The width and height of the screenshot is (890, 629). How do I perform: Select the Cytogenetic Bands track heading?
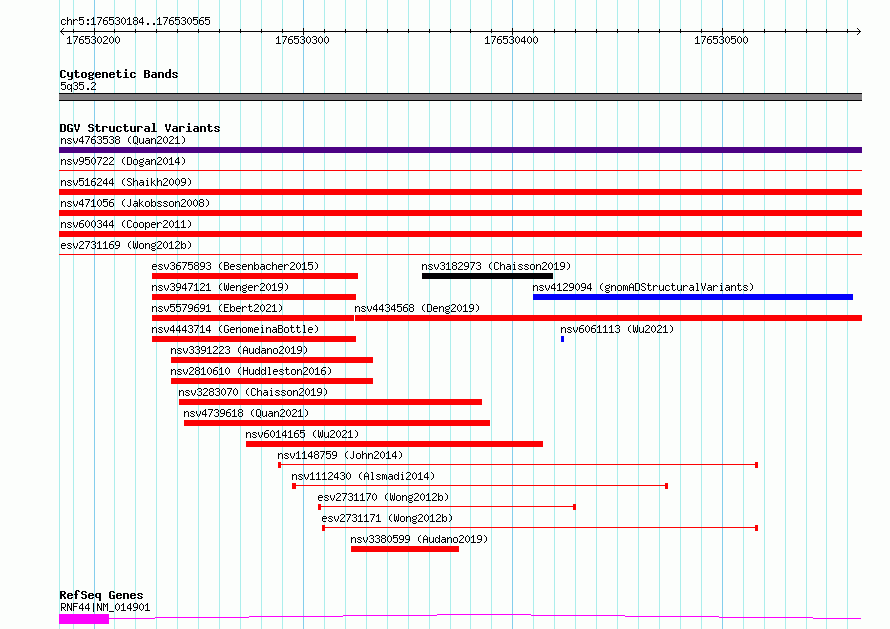(119, 74)
